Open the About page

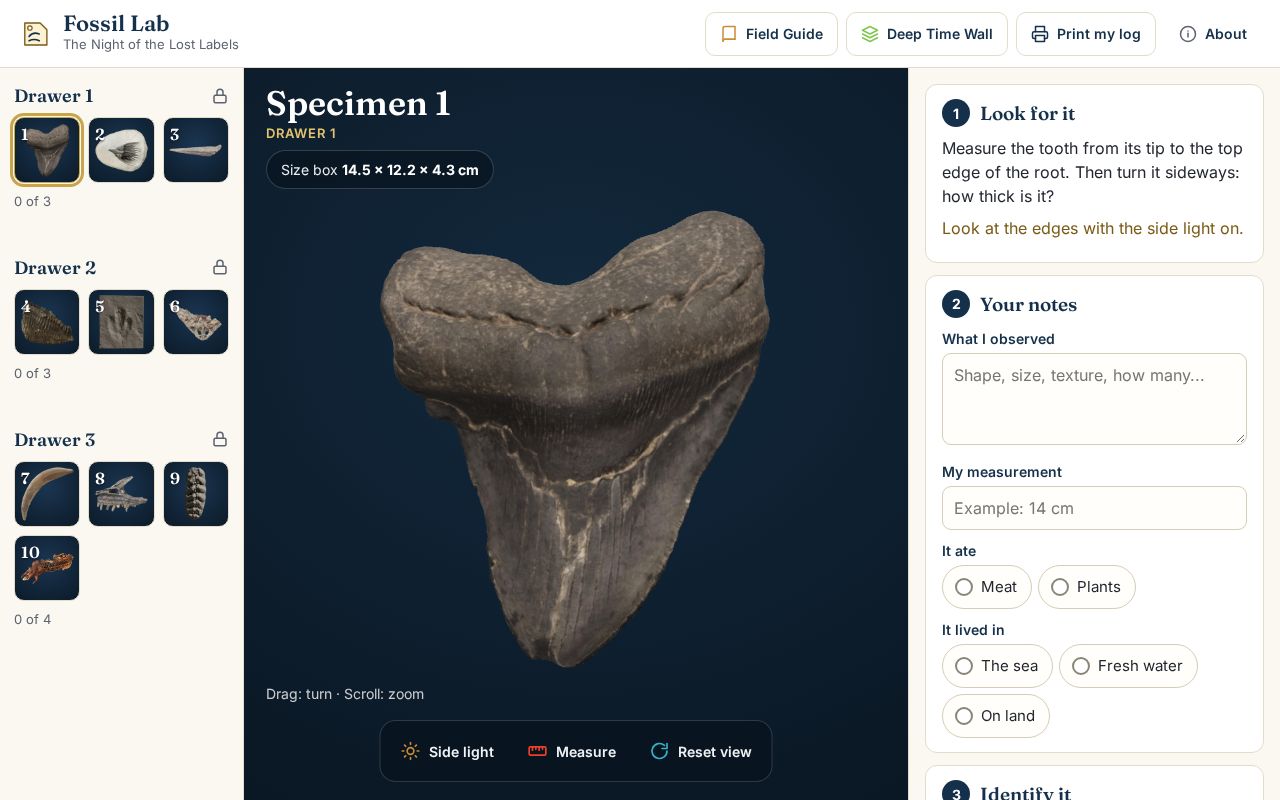[x=1212, y=34]
